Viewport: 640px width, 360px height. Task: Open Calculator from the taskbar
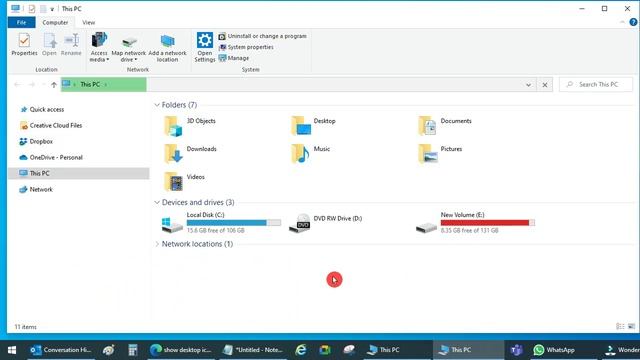(133, 350)
